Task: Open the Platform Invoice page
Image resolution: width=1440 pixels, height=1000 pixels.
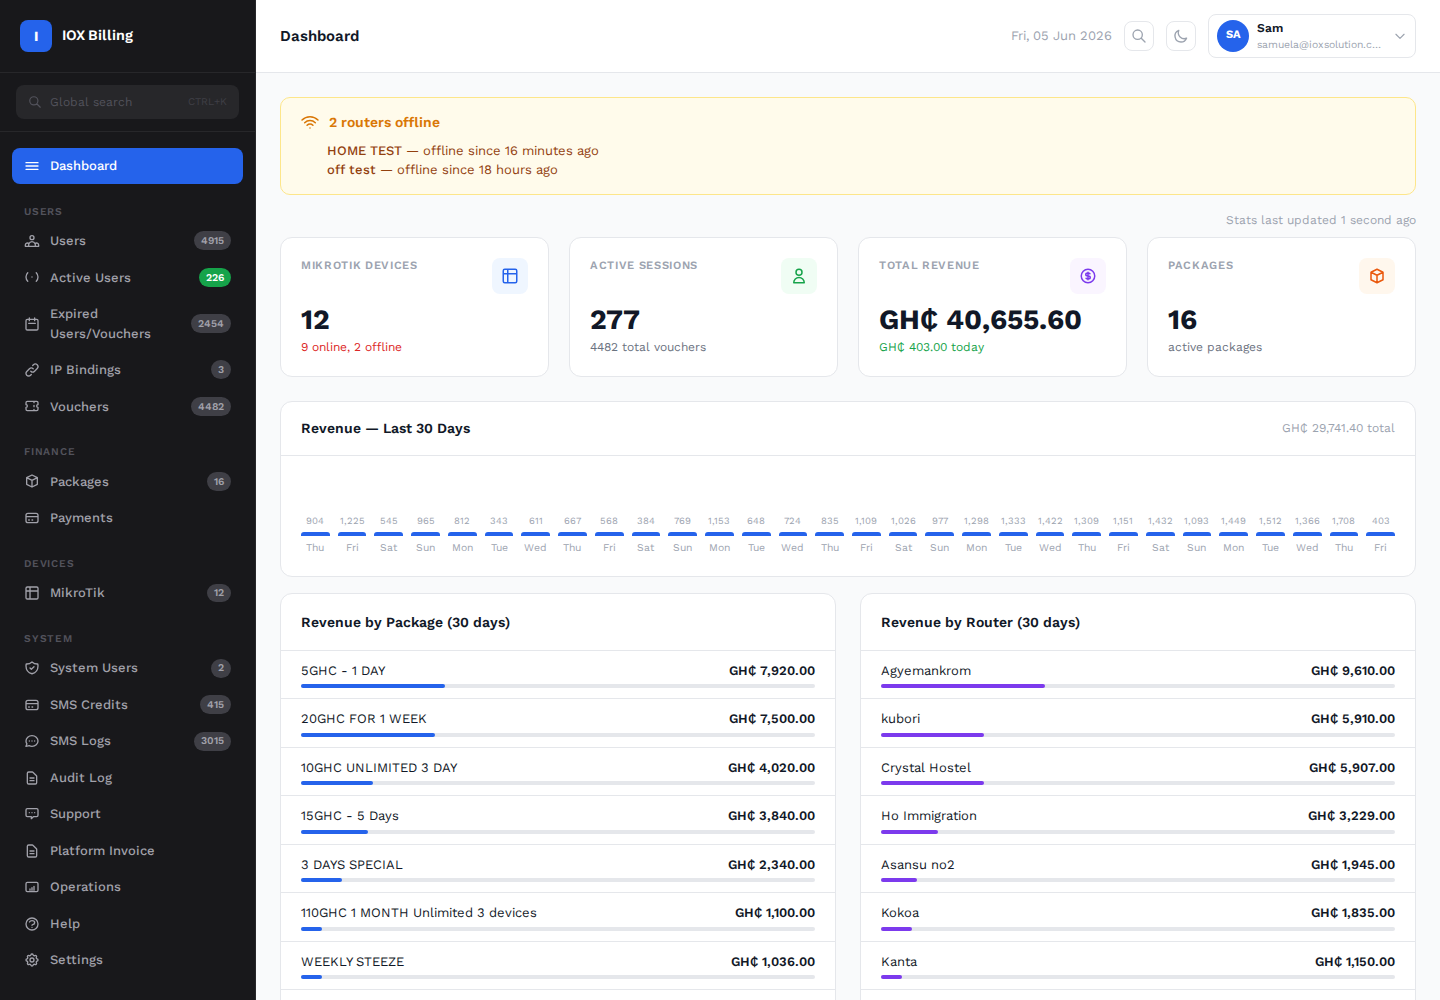Action: click(x=127, y=851)
